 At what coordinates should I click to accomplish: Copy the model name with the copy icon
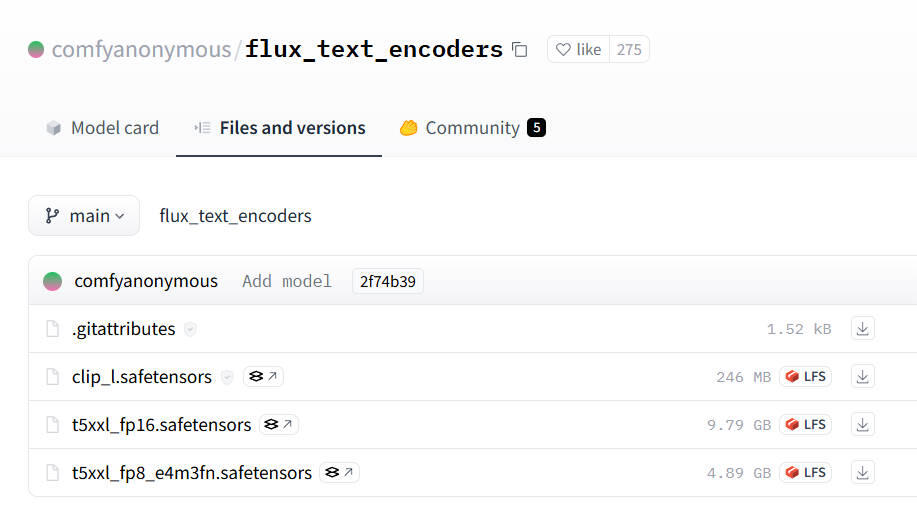click(519, 49)
